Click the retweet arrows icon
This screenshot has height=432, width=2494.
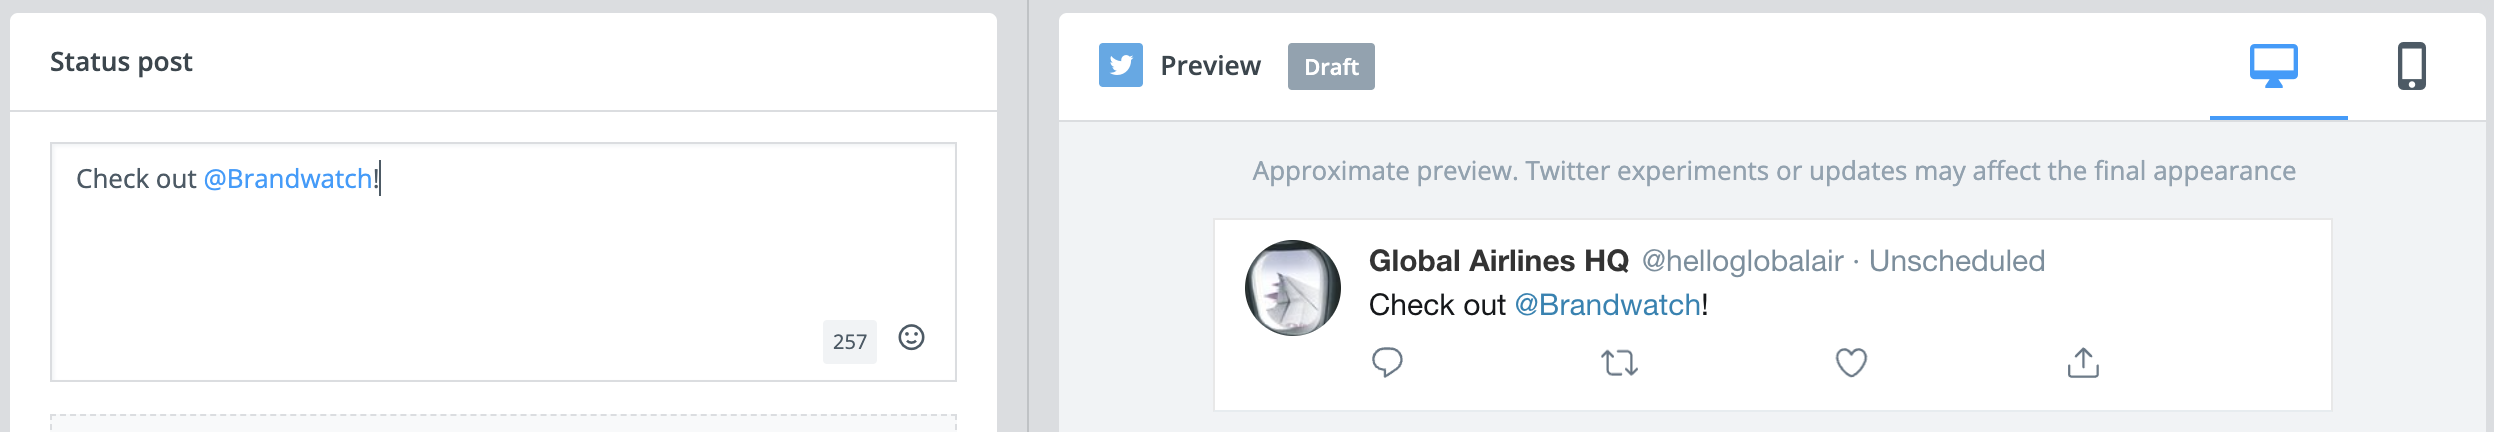[x=1619, y=362]
